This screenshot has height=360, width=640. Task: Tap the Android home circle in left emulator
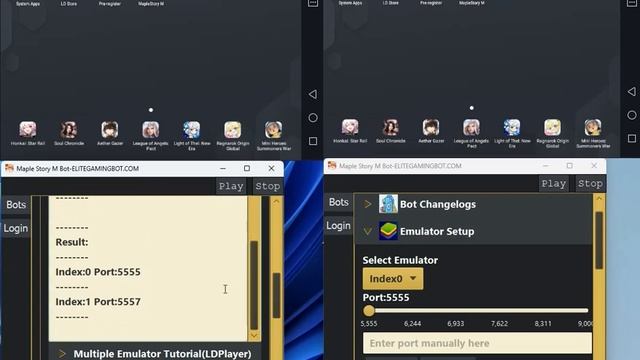[x=313, y=118]
